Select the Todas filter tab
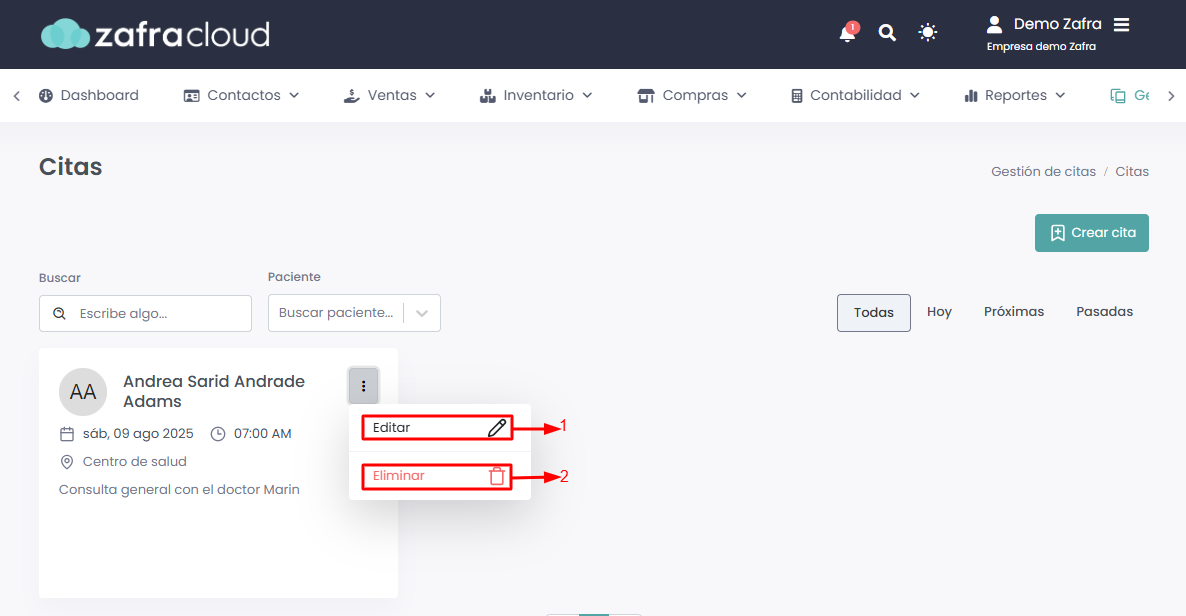1186x616 pixels. (874, 313)
